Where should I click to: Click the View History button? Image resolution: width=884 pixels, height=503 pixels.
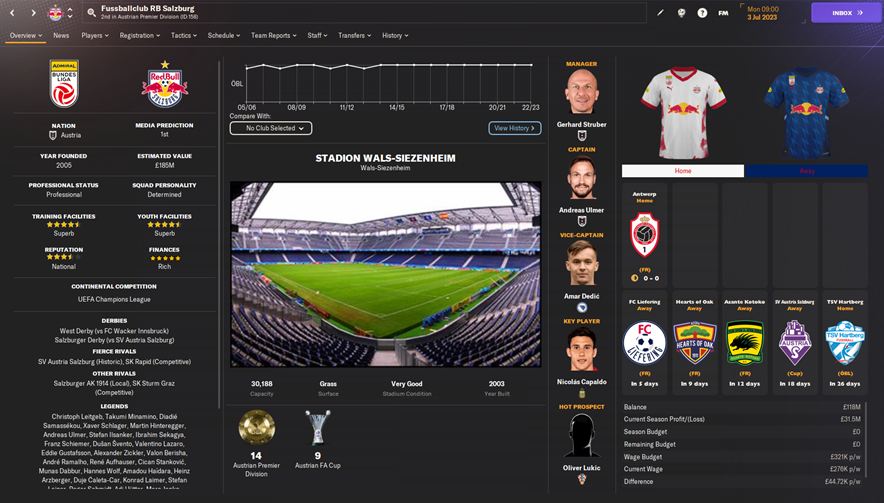[x=515, y=129]
